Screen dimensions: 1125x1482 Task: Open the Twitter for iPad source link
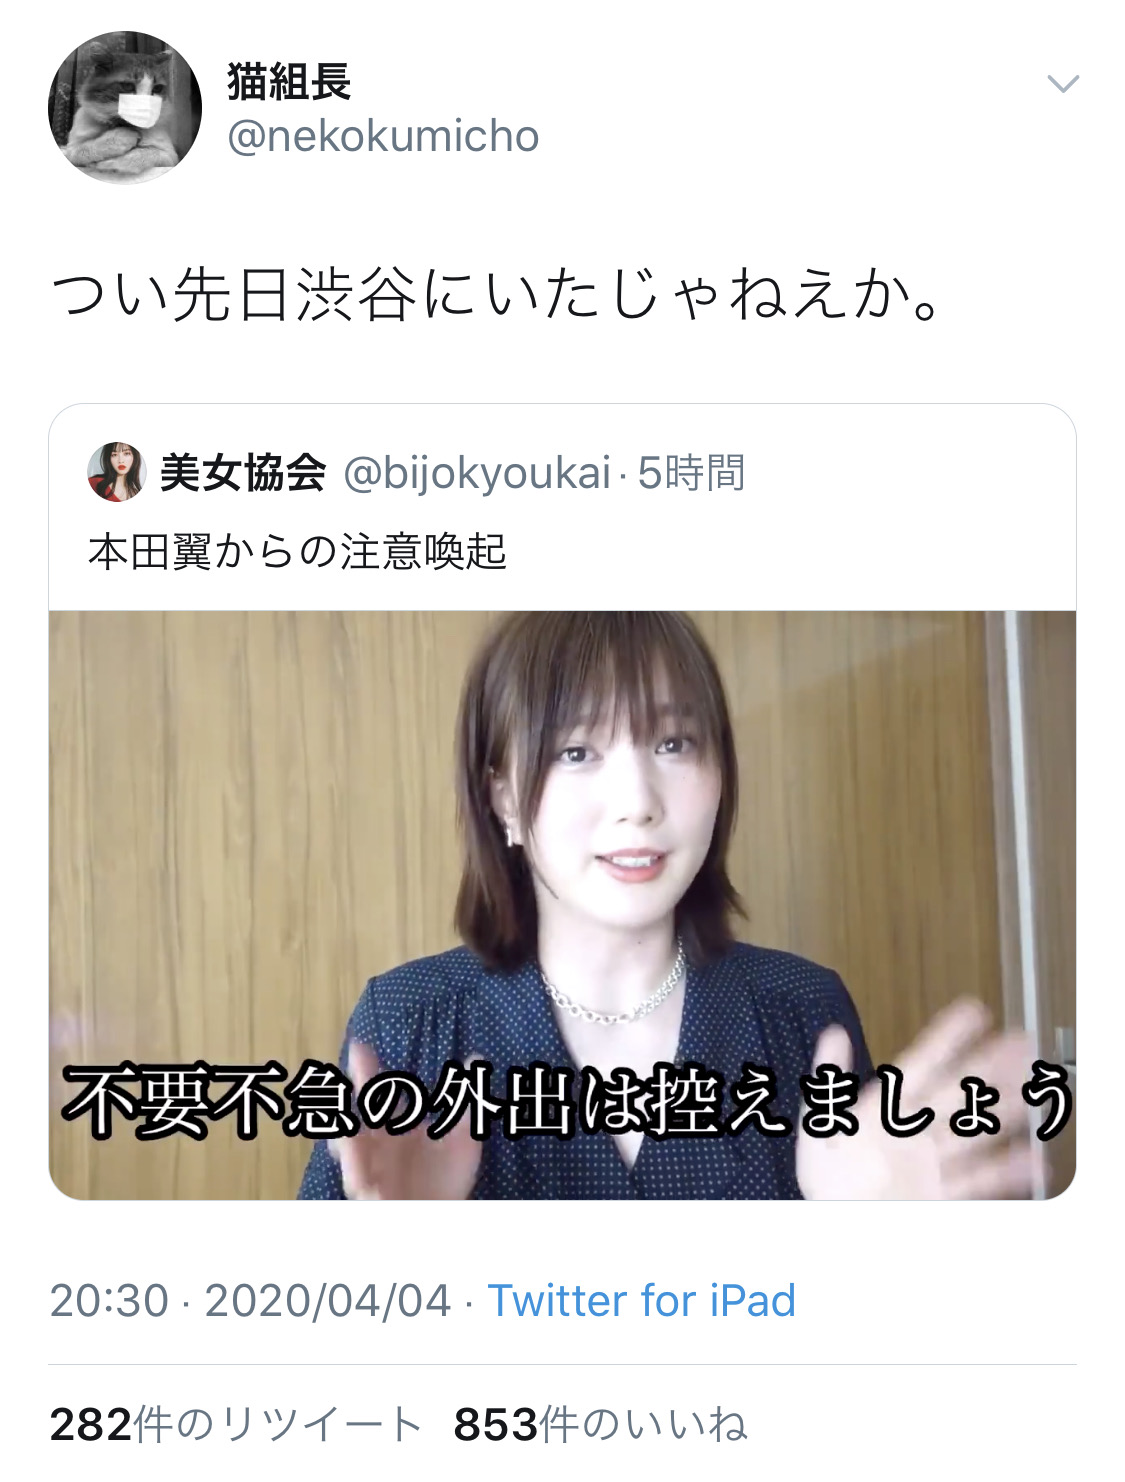pos(641,1301)
